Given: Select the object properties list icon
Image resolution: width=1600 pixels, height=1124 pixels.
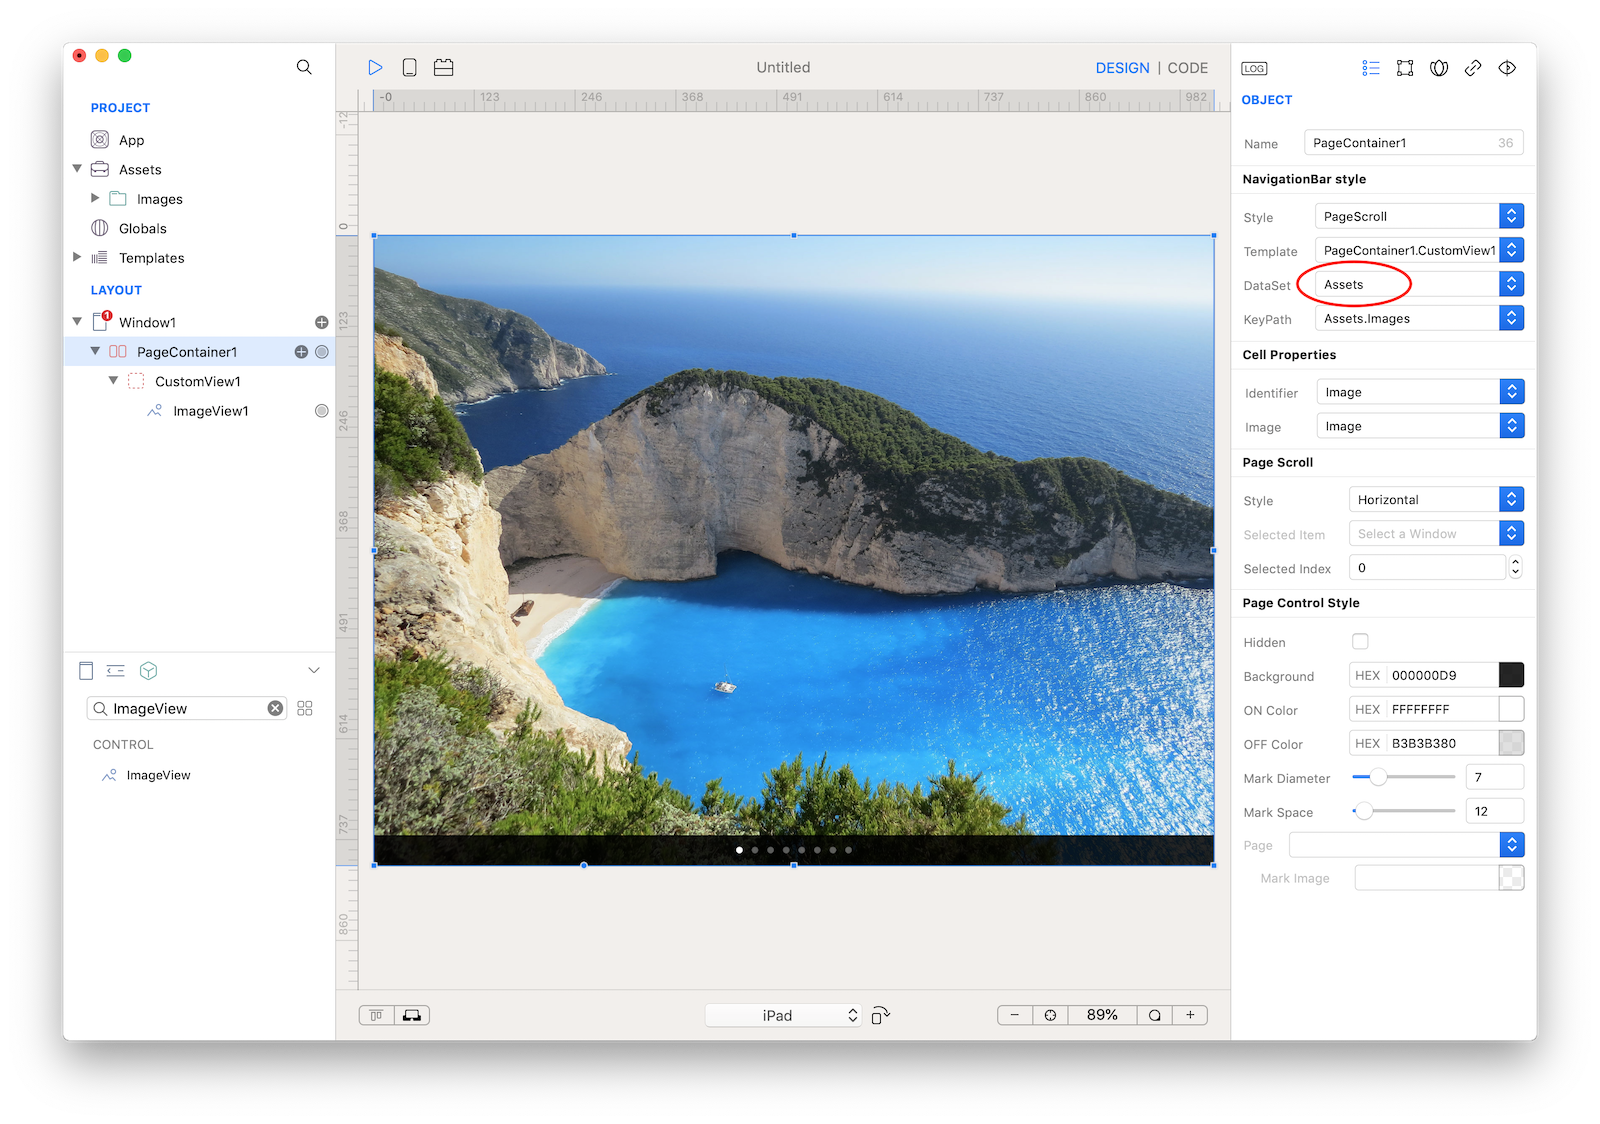Looking at the screenshot, I should 1371,68.
